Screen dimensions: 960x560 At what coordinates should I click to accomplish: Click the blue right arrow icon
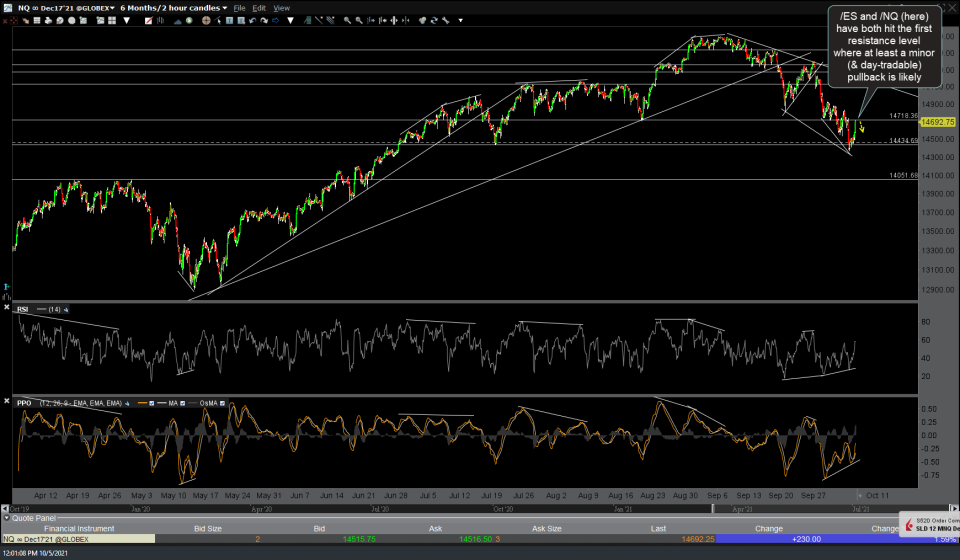276,20
